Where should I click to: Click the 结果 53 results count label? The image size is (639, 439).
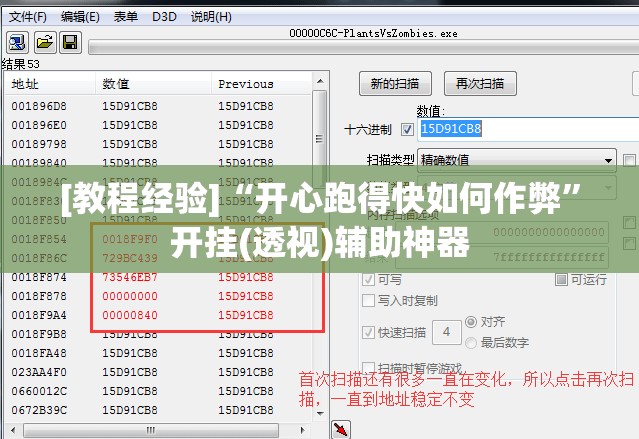(20, 64)
